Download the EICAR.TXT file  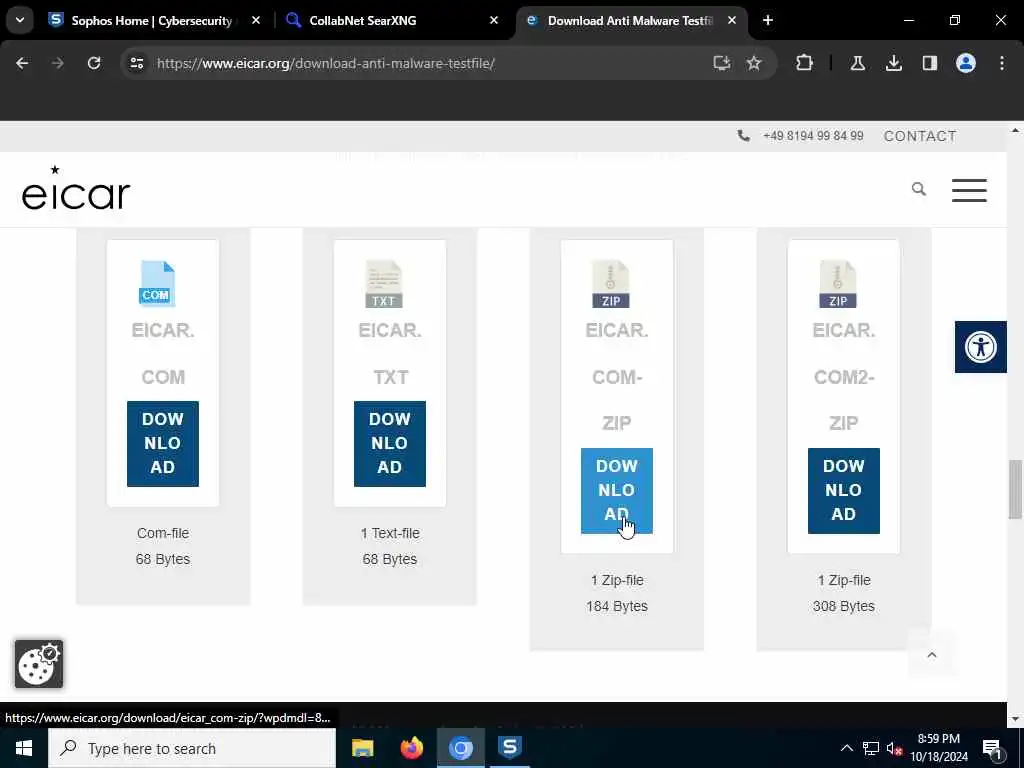(390, 443)
